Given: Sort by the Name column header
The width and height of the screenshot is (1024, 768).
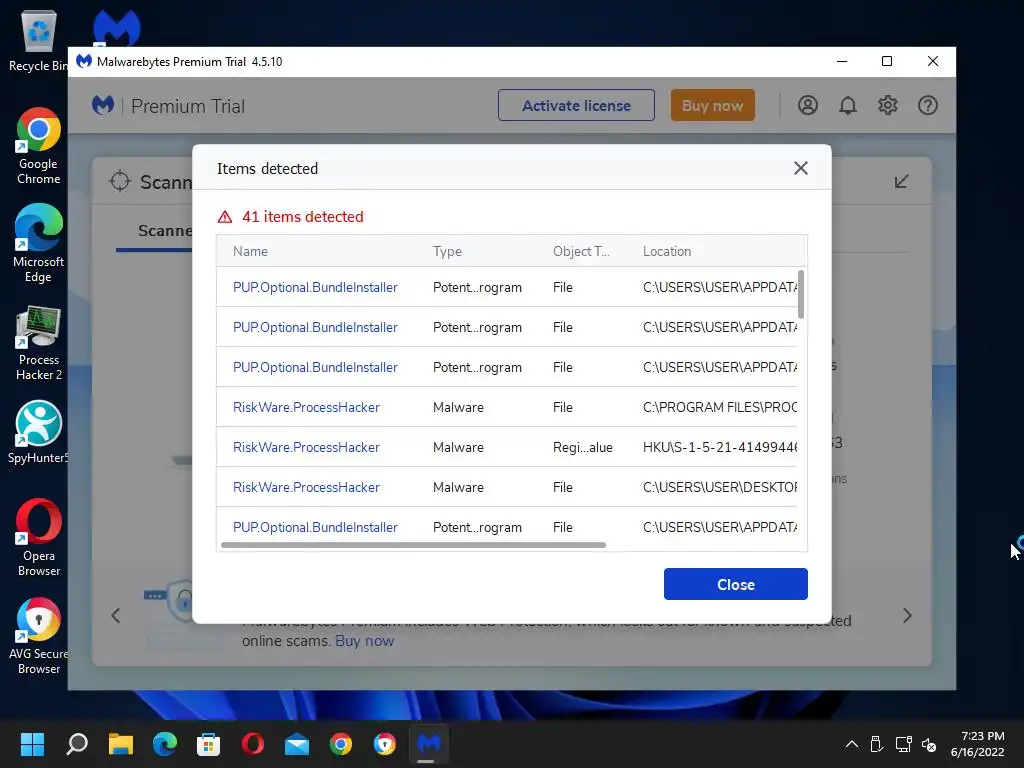Looking at the screenshot, I should pos(250,251).
